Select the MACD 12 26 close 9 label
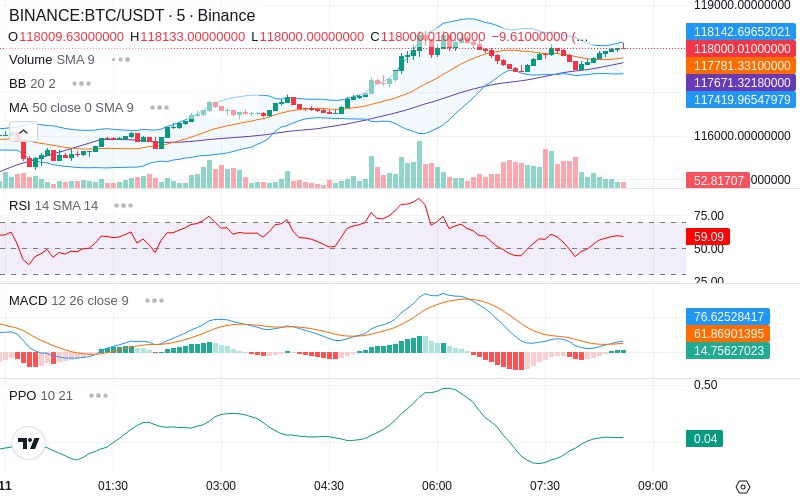800x500 pixels. 68,301
